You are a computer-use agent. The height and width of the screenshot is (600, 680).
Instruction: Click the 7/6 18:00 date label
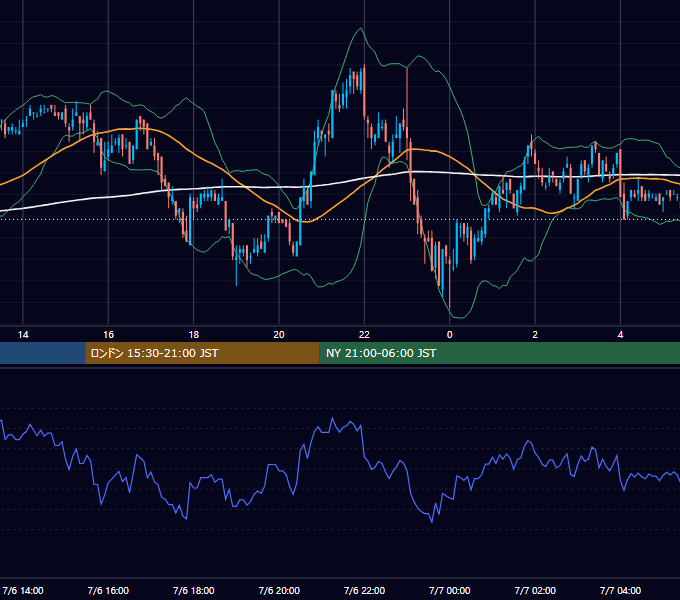[194, 590]
